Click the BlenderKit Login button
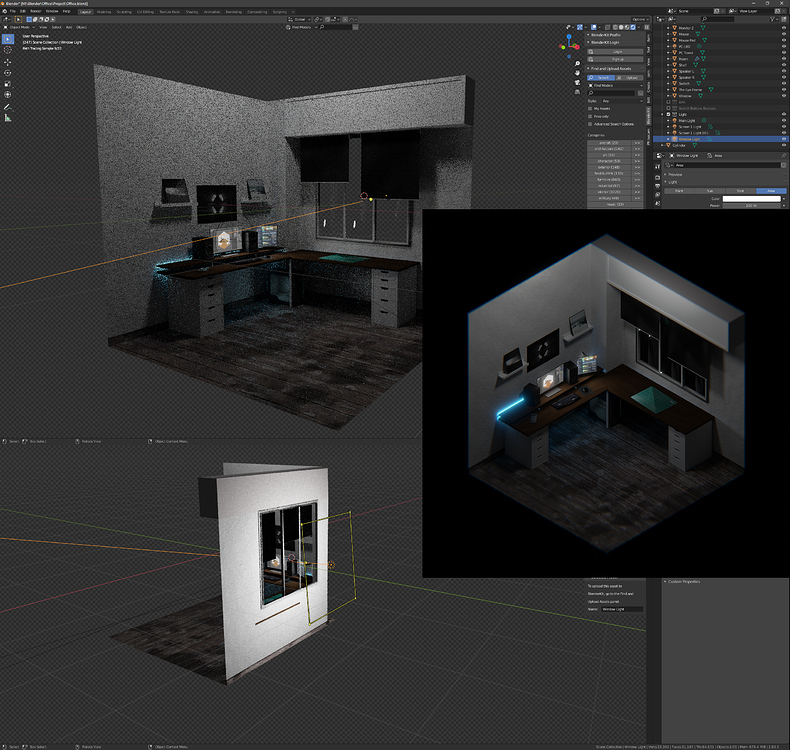The image size is (790, 750). click(x=615, y=51)
